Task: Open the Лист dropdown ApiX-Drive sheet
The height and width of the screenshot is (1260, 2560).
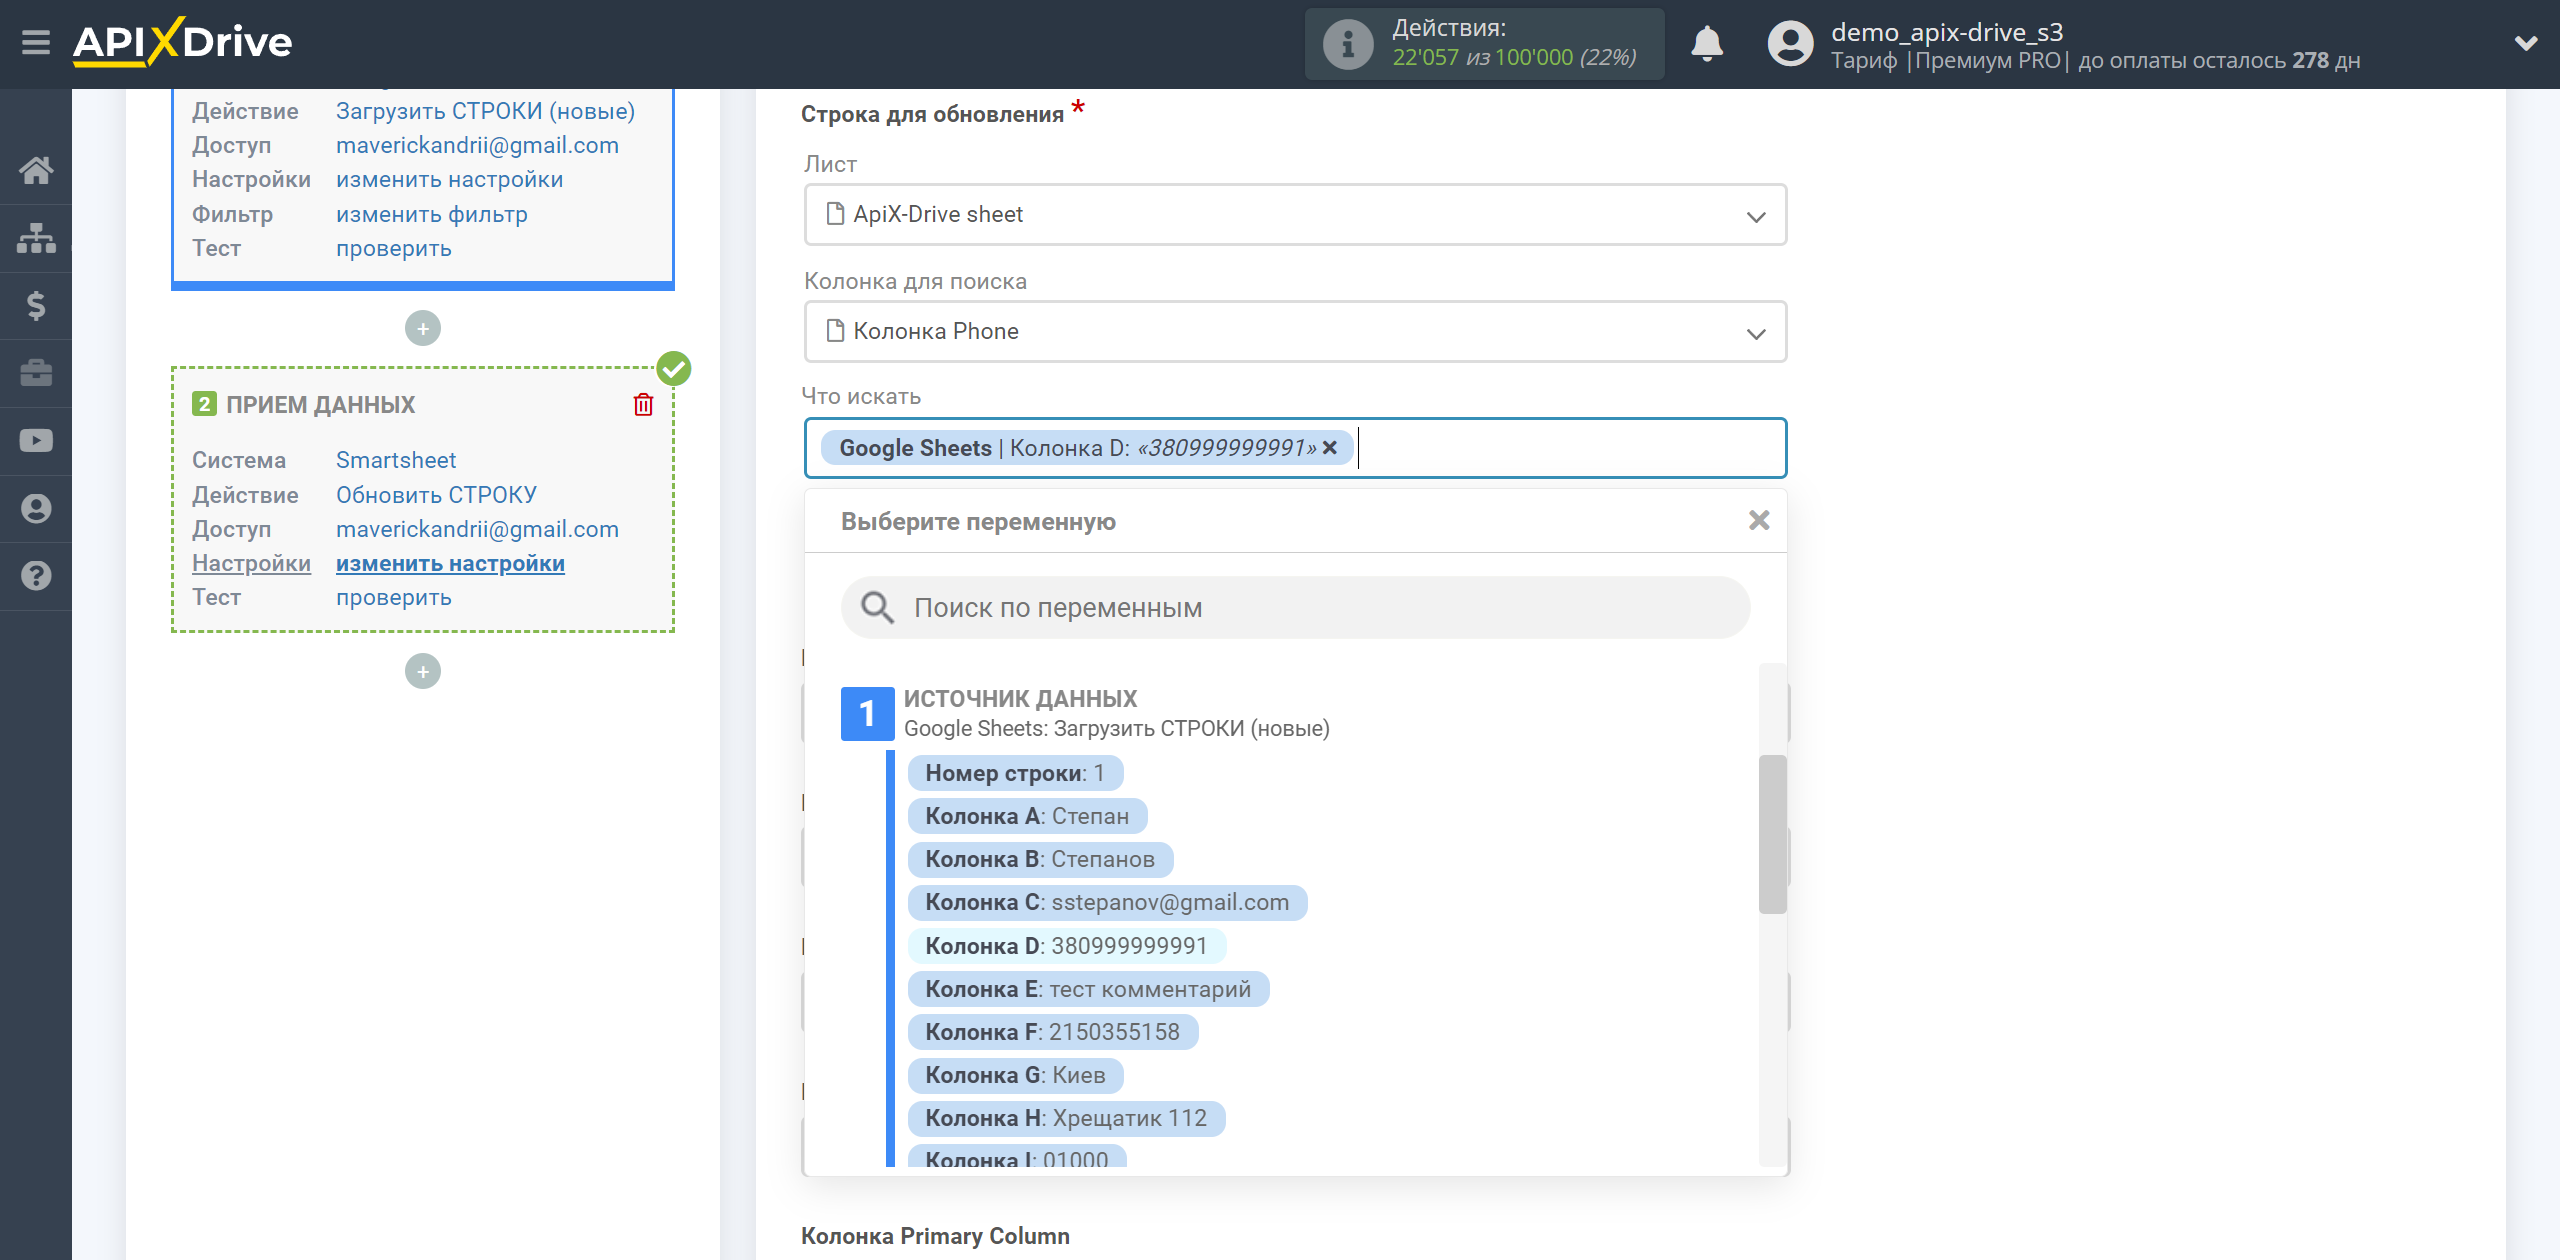Action: pos(1295,214)
